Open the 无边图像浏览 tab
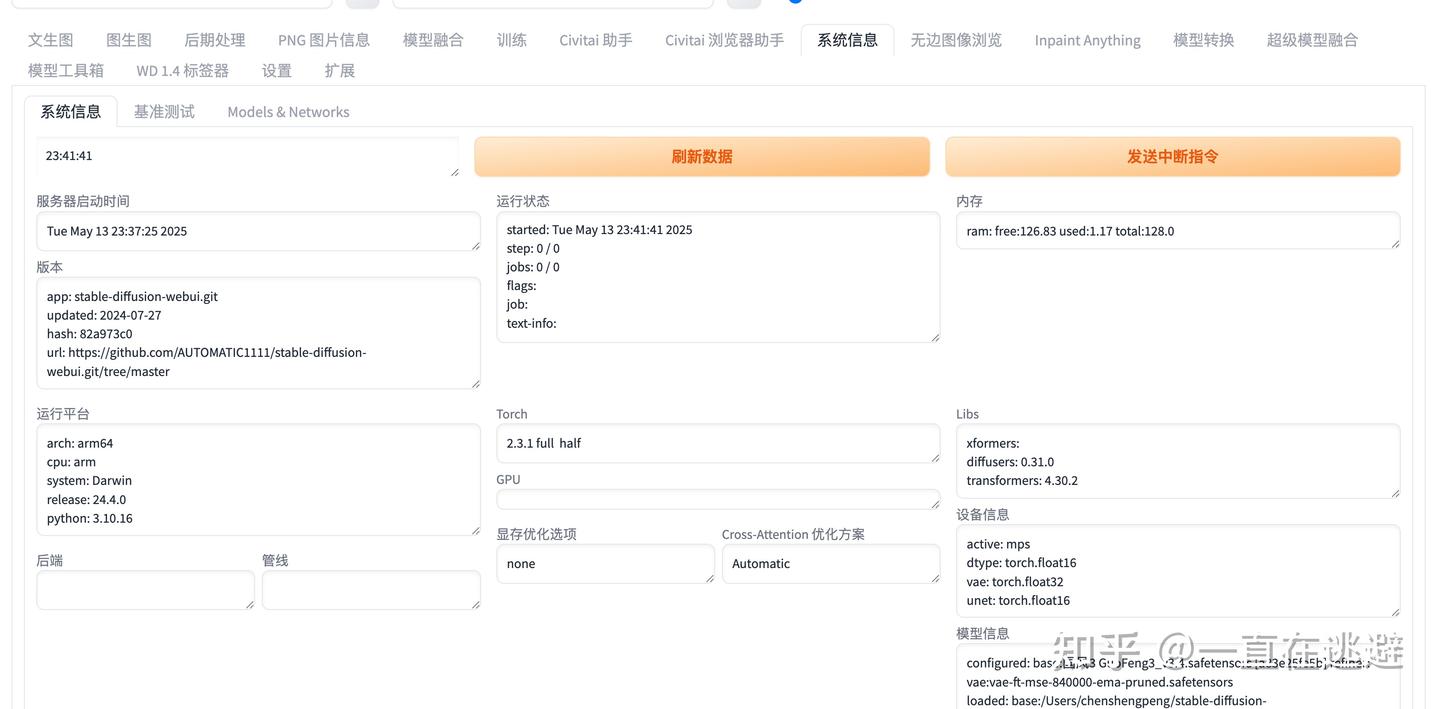 [956, 40]
